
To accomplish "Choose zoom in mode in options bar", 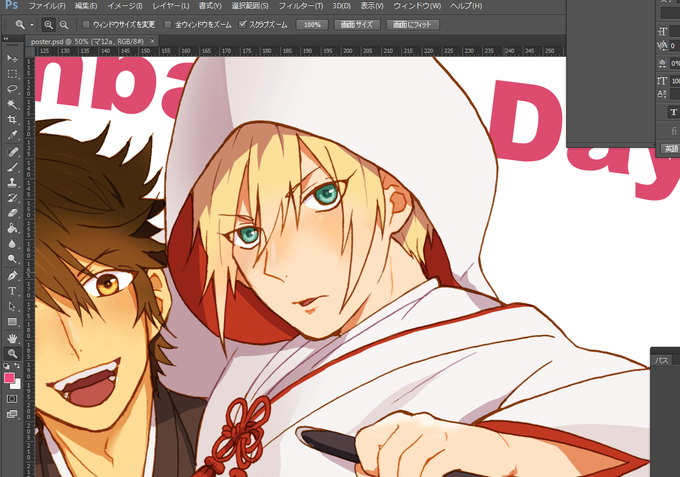I will (x=49, y=25).
